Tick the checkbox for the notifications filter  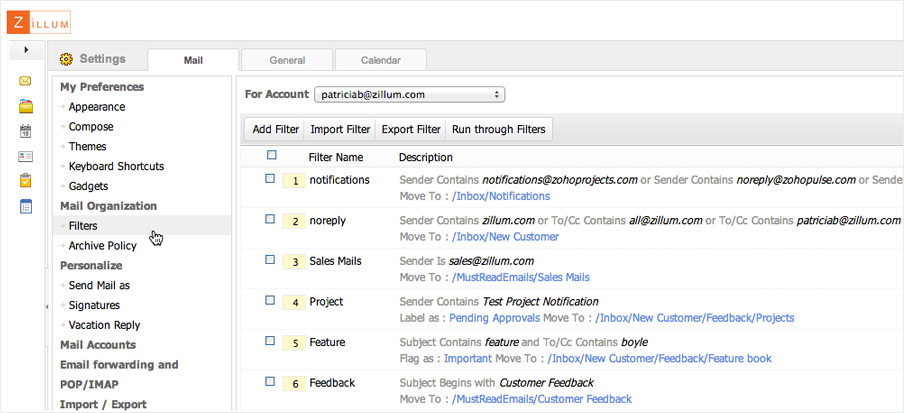(x=270, y=179)
